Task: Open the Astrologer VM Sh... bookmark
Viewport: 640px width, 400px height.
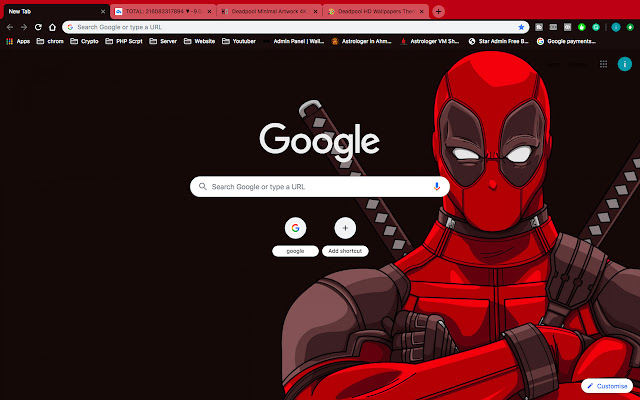Action: coord(429,41)
